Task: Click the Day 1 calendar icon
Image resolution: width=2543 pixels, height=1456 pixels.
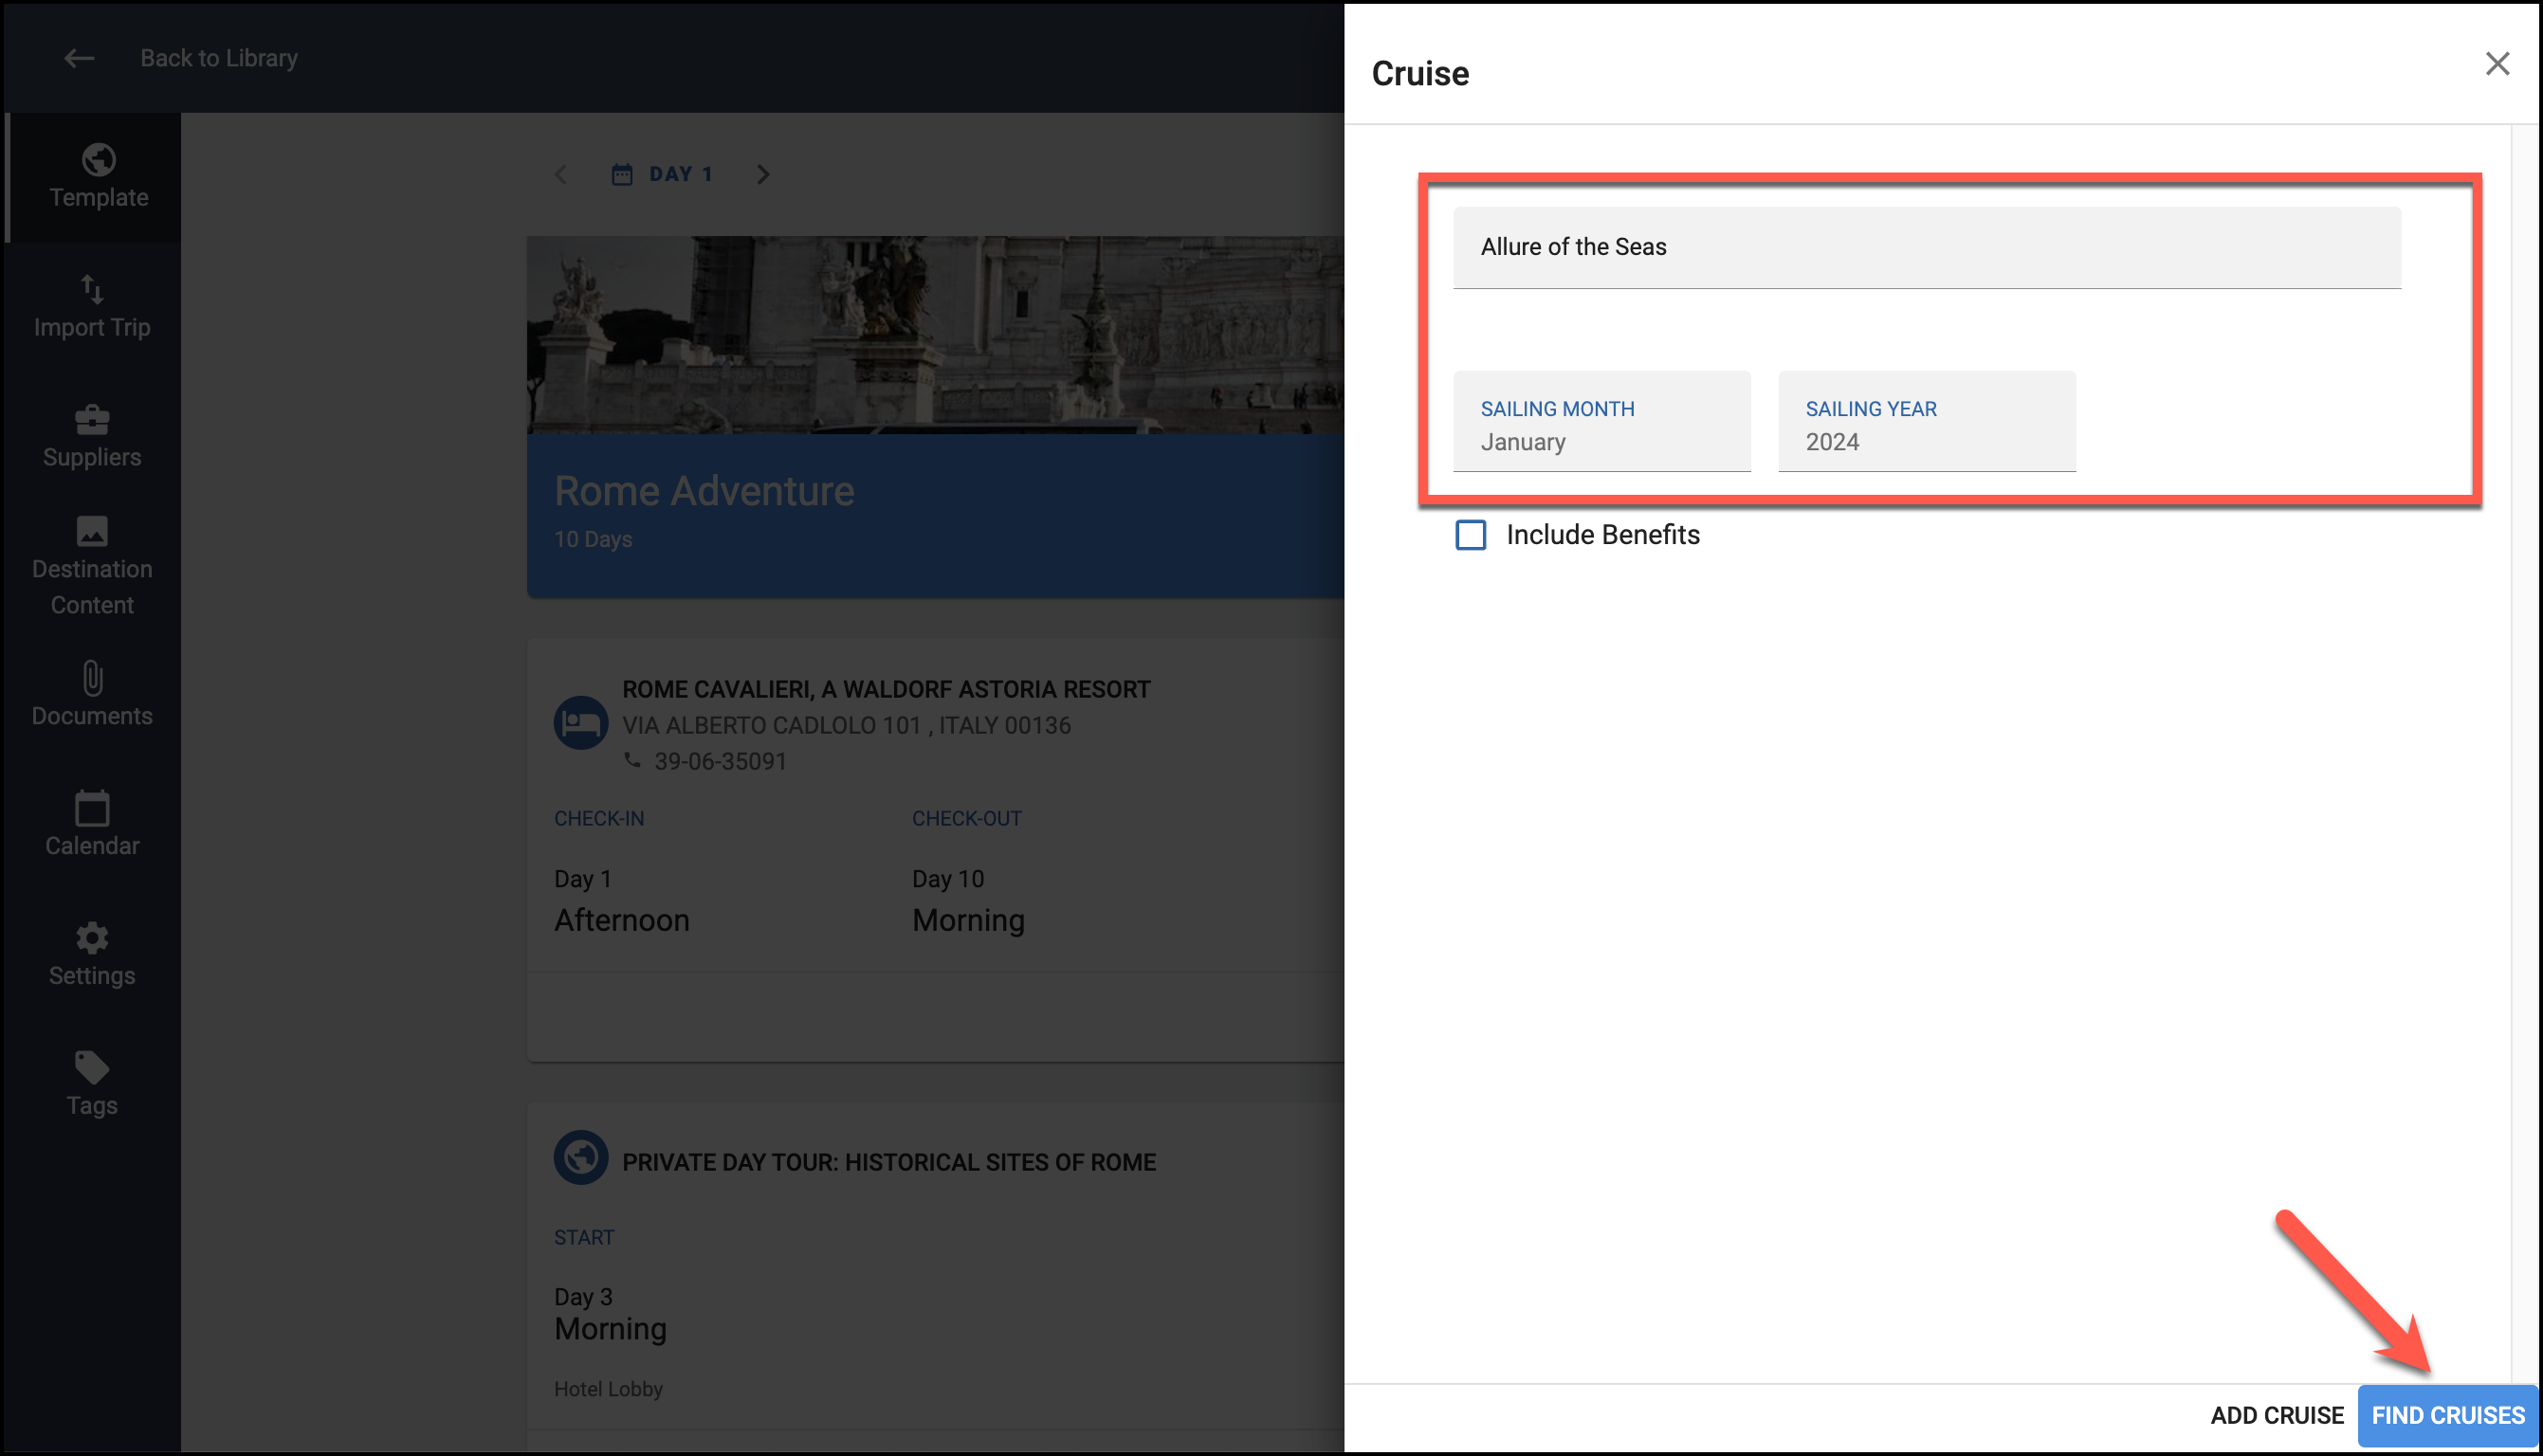Action: [622, 175]
